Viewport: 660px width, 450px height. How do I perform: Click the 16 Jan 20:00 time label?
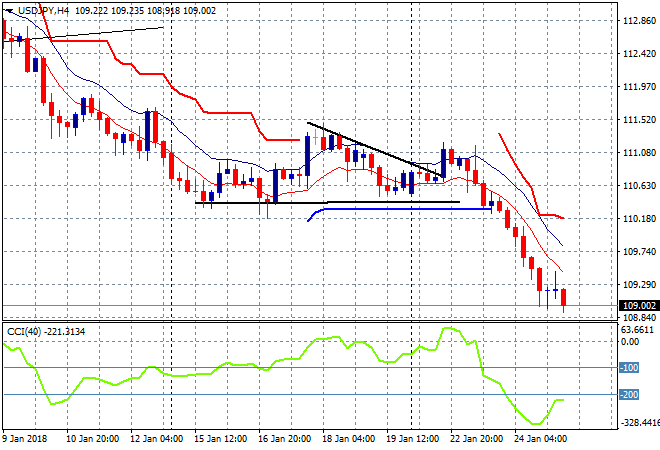click(285, 439)
